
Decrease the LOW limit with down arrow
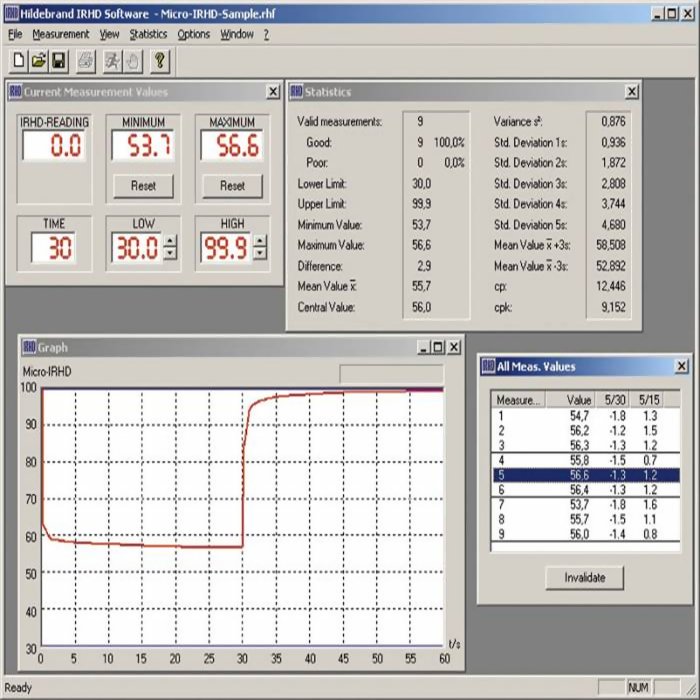(x=170, y=254)
